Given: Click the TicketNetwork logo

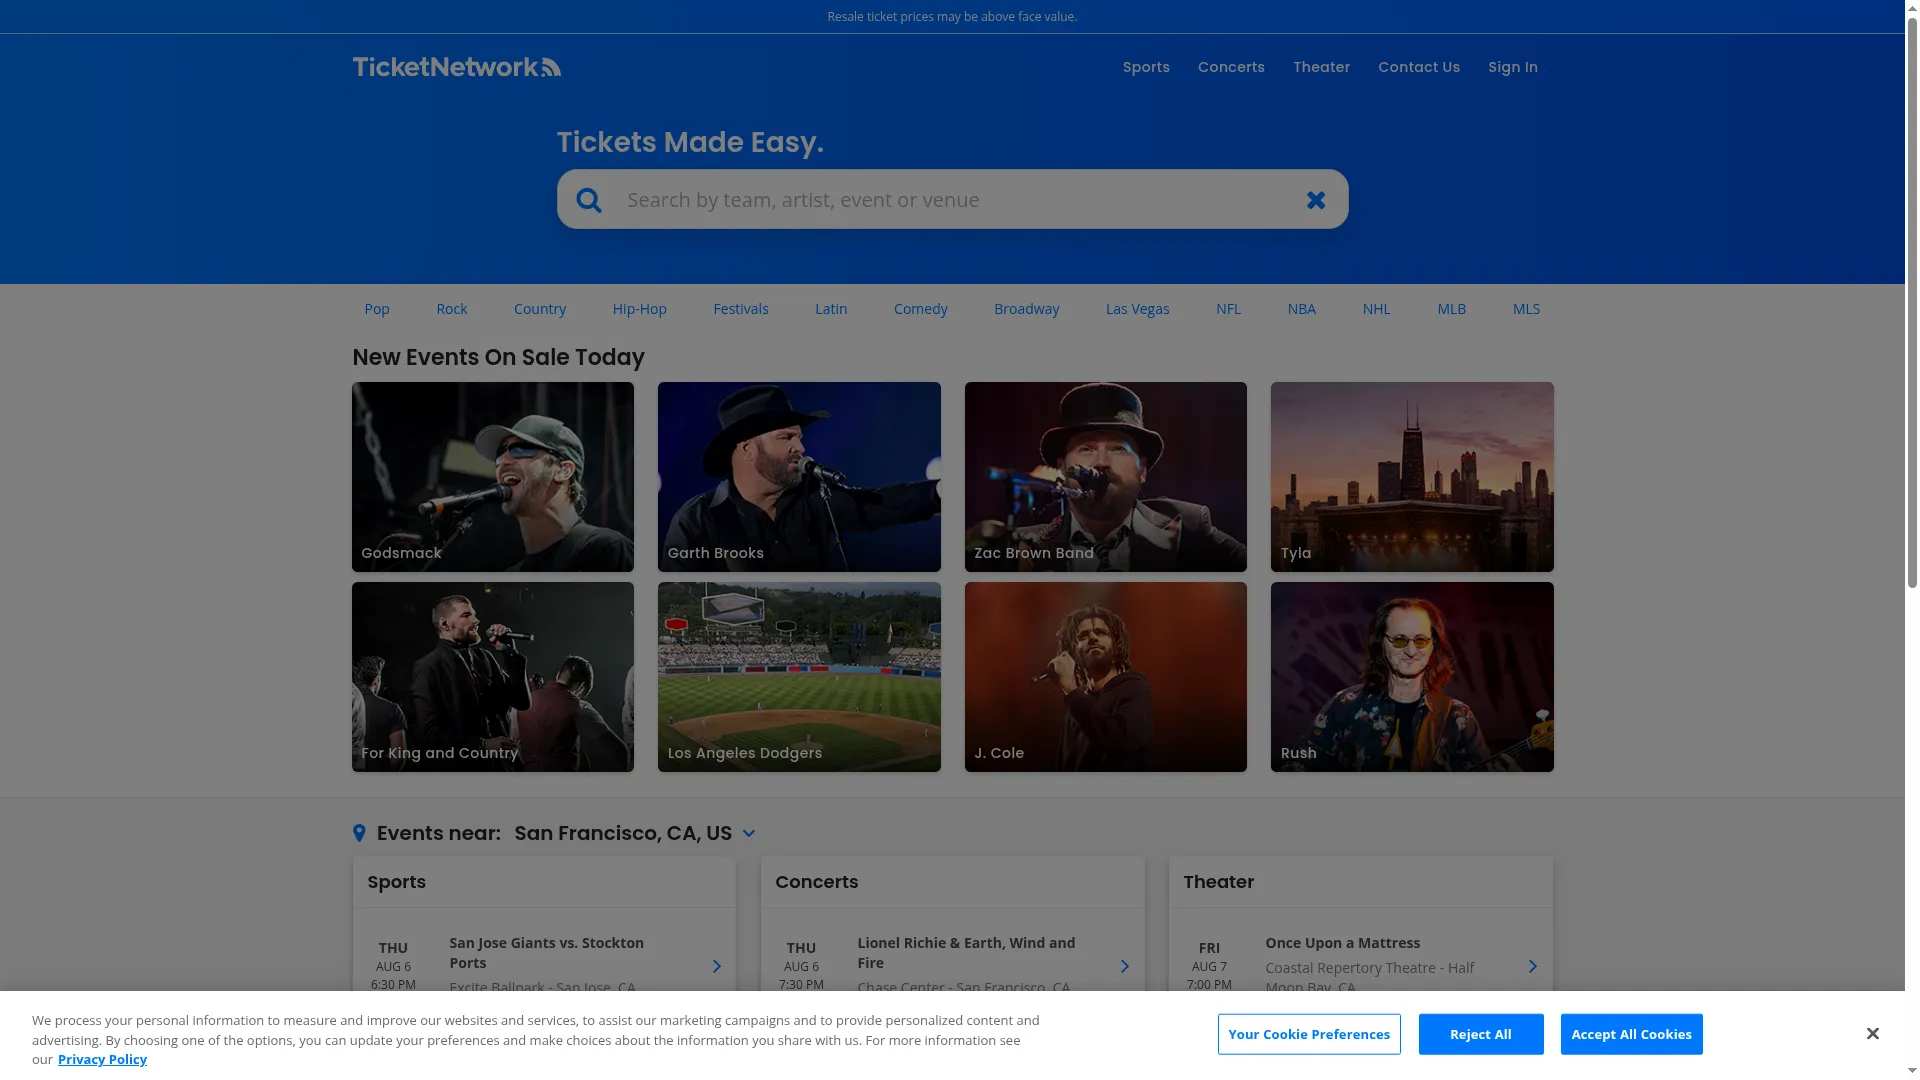Looking at the screenshot, I should (x=456, y=67).
